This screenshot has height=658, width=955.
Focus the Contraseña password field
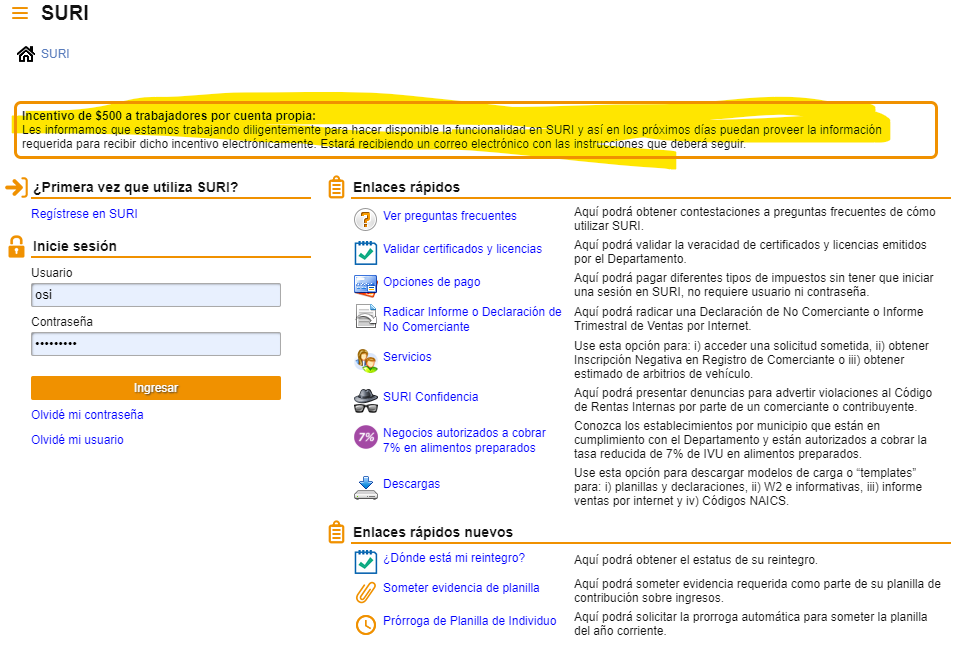(156, 344)
